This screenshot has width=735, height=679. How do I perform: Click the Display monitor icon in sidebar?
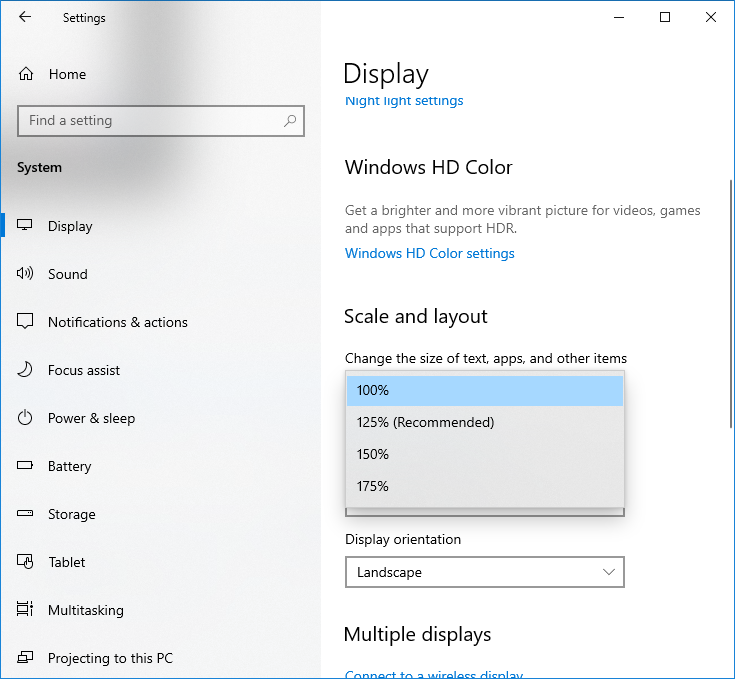click(x=25, y=225)
